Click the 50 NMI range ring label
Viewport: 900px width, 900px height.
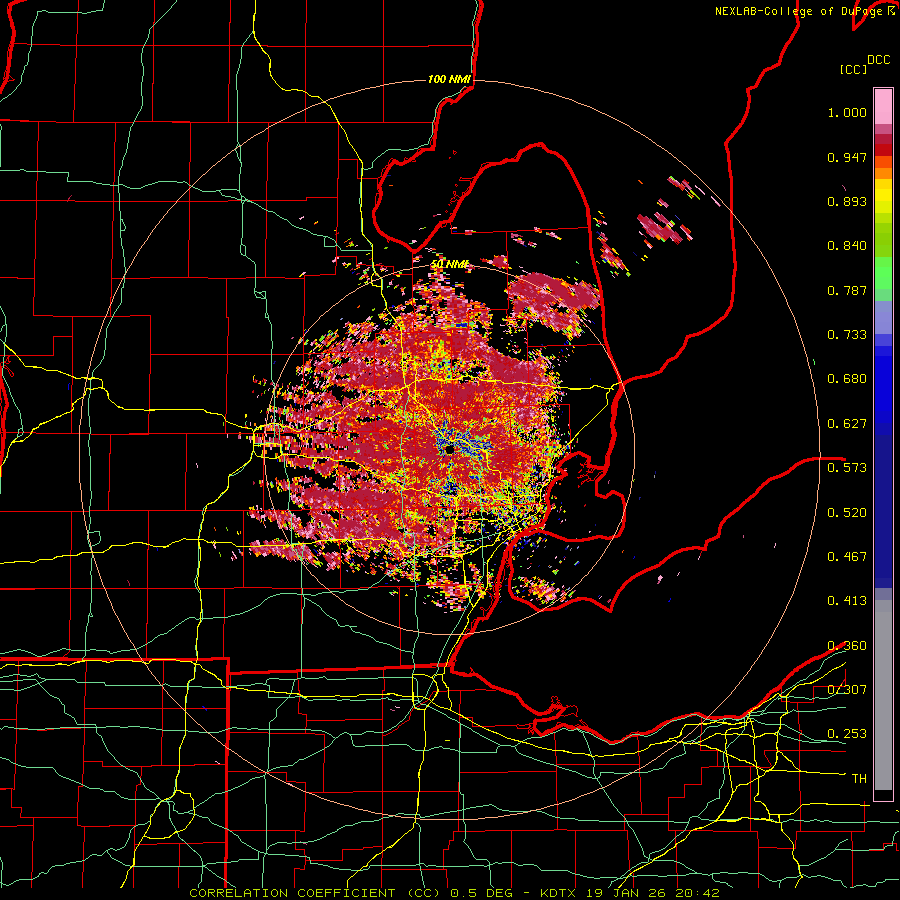(x=449, y=264)
